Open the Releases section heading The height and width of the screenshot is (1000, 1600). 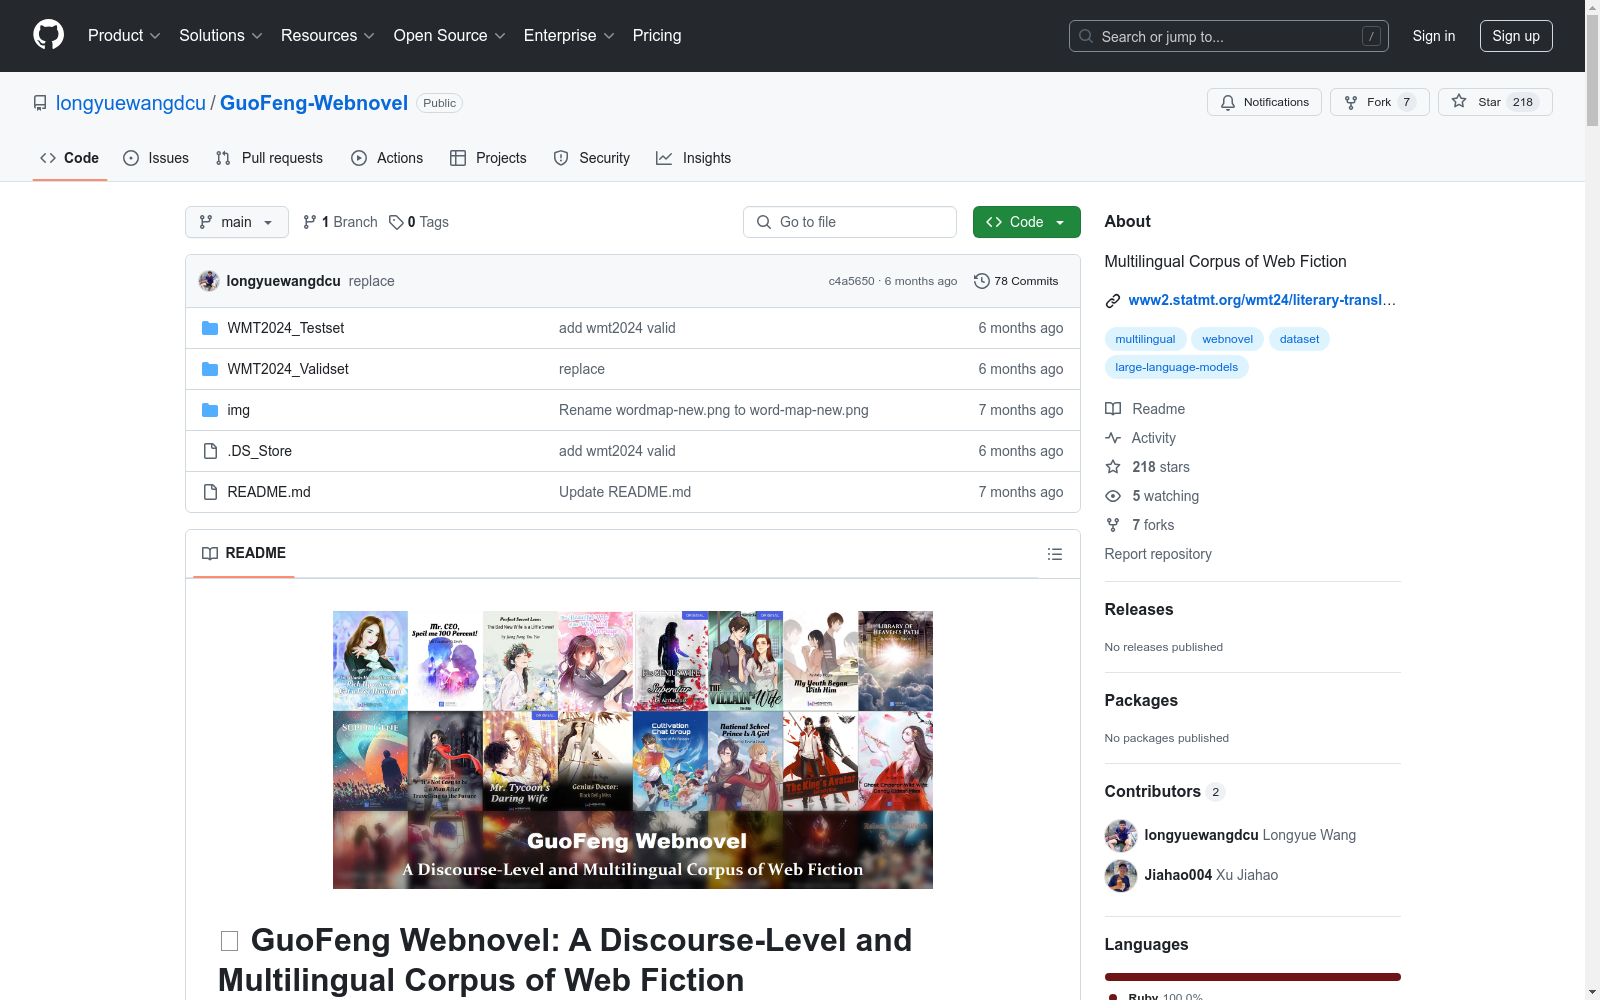(1139, 609)
